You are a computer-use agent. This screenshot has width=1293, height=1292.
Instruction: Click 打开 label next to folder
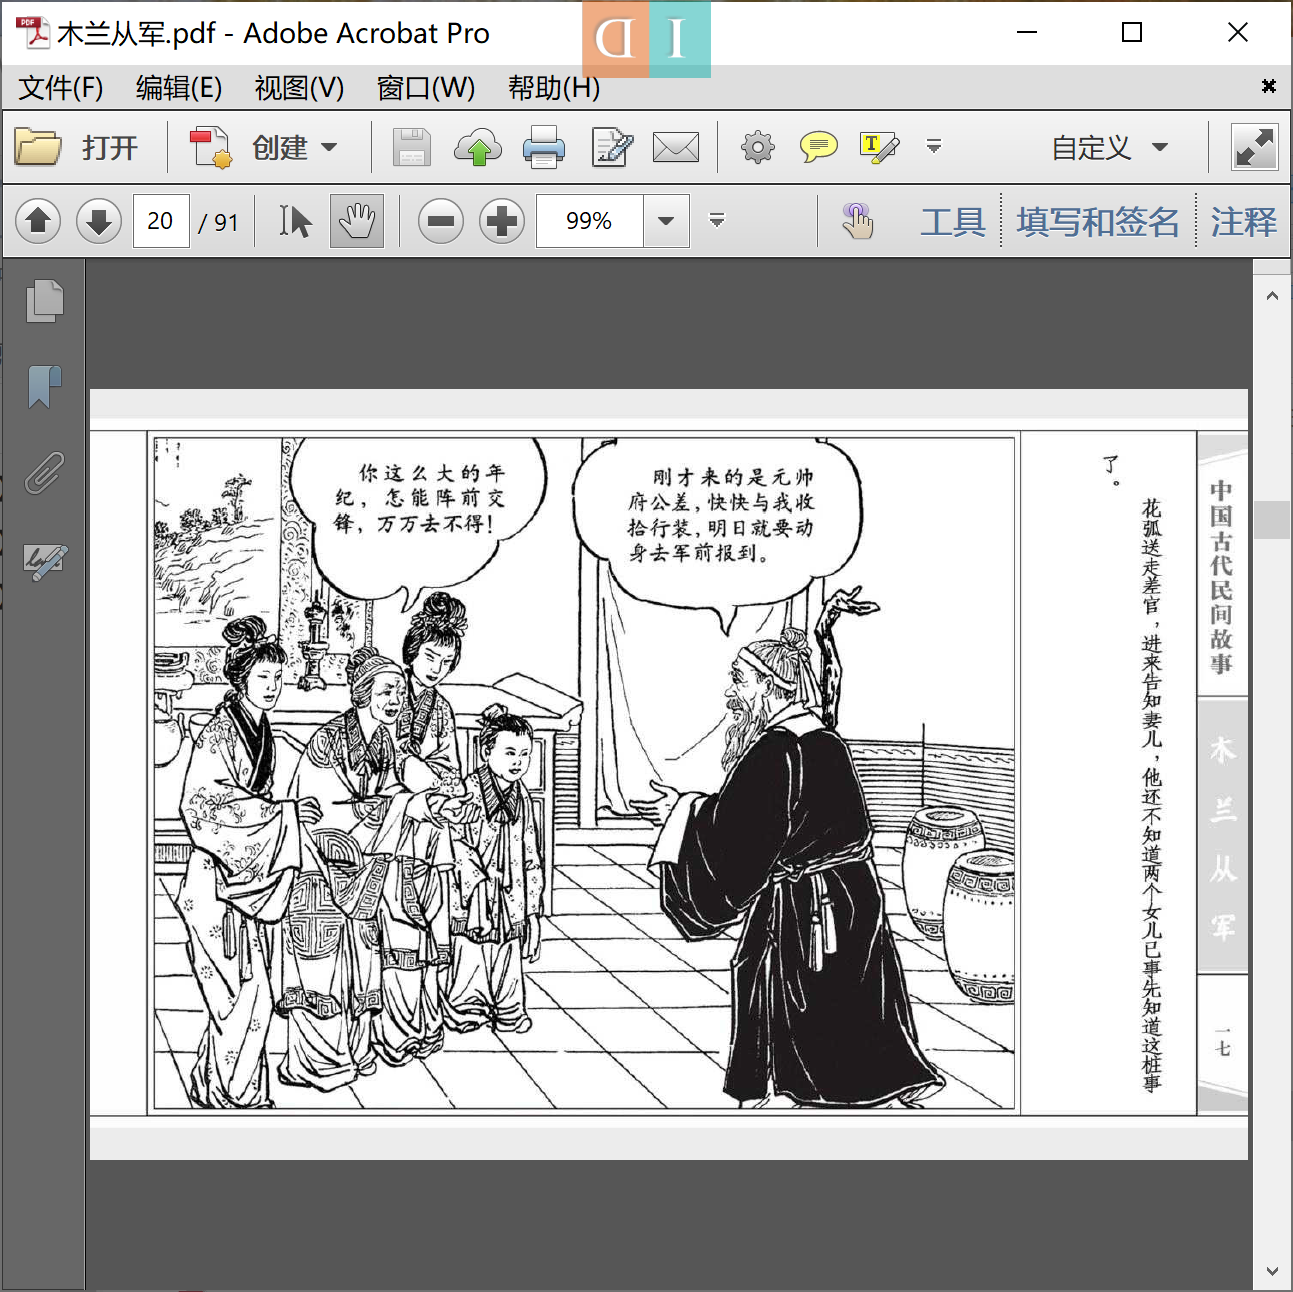coord(110,148)
